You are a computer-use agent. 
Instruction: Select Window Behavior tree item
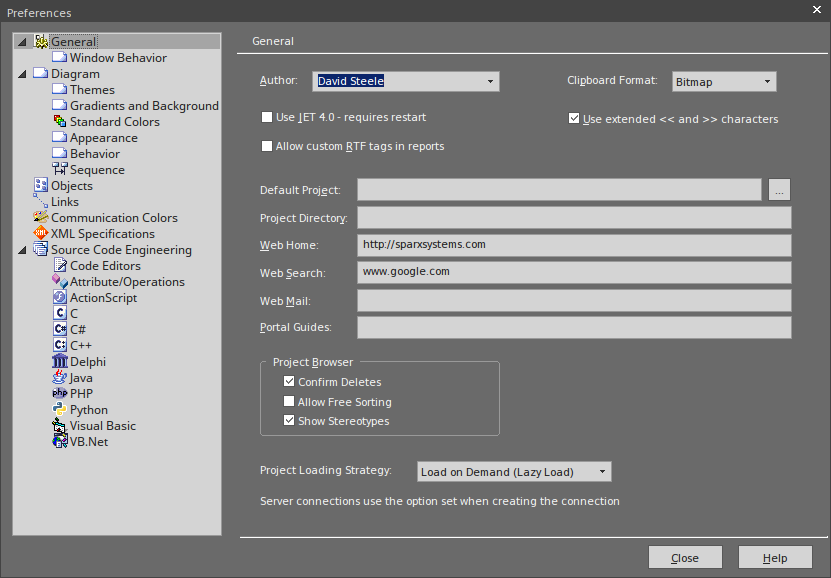point(118,58)
